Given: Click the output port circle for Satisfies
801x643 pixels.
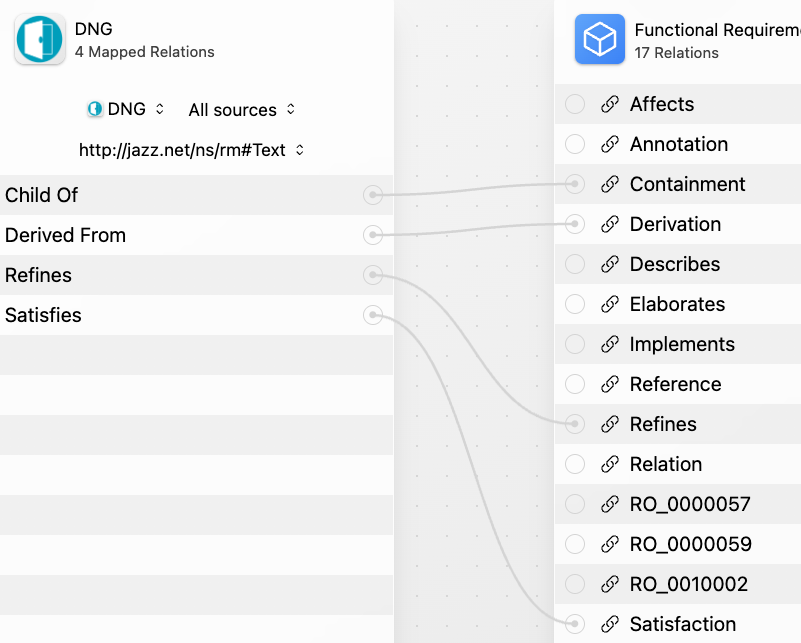Looking at the screenshot, I should (373, 315).
